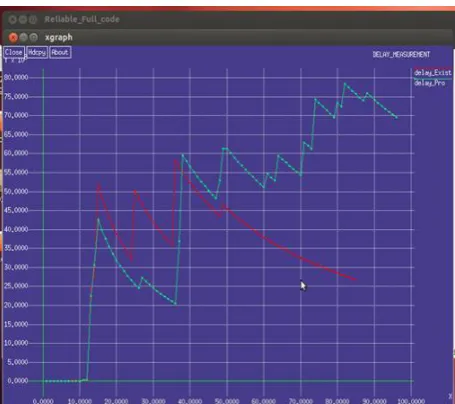Click the 10.0000 Y-axis label
The height and width of the screenshot is (404, 455).
[16, 343]
